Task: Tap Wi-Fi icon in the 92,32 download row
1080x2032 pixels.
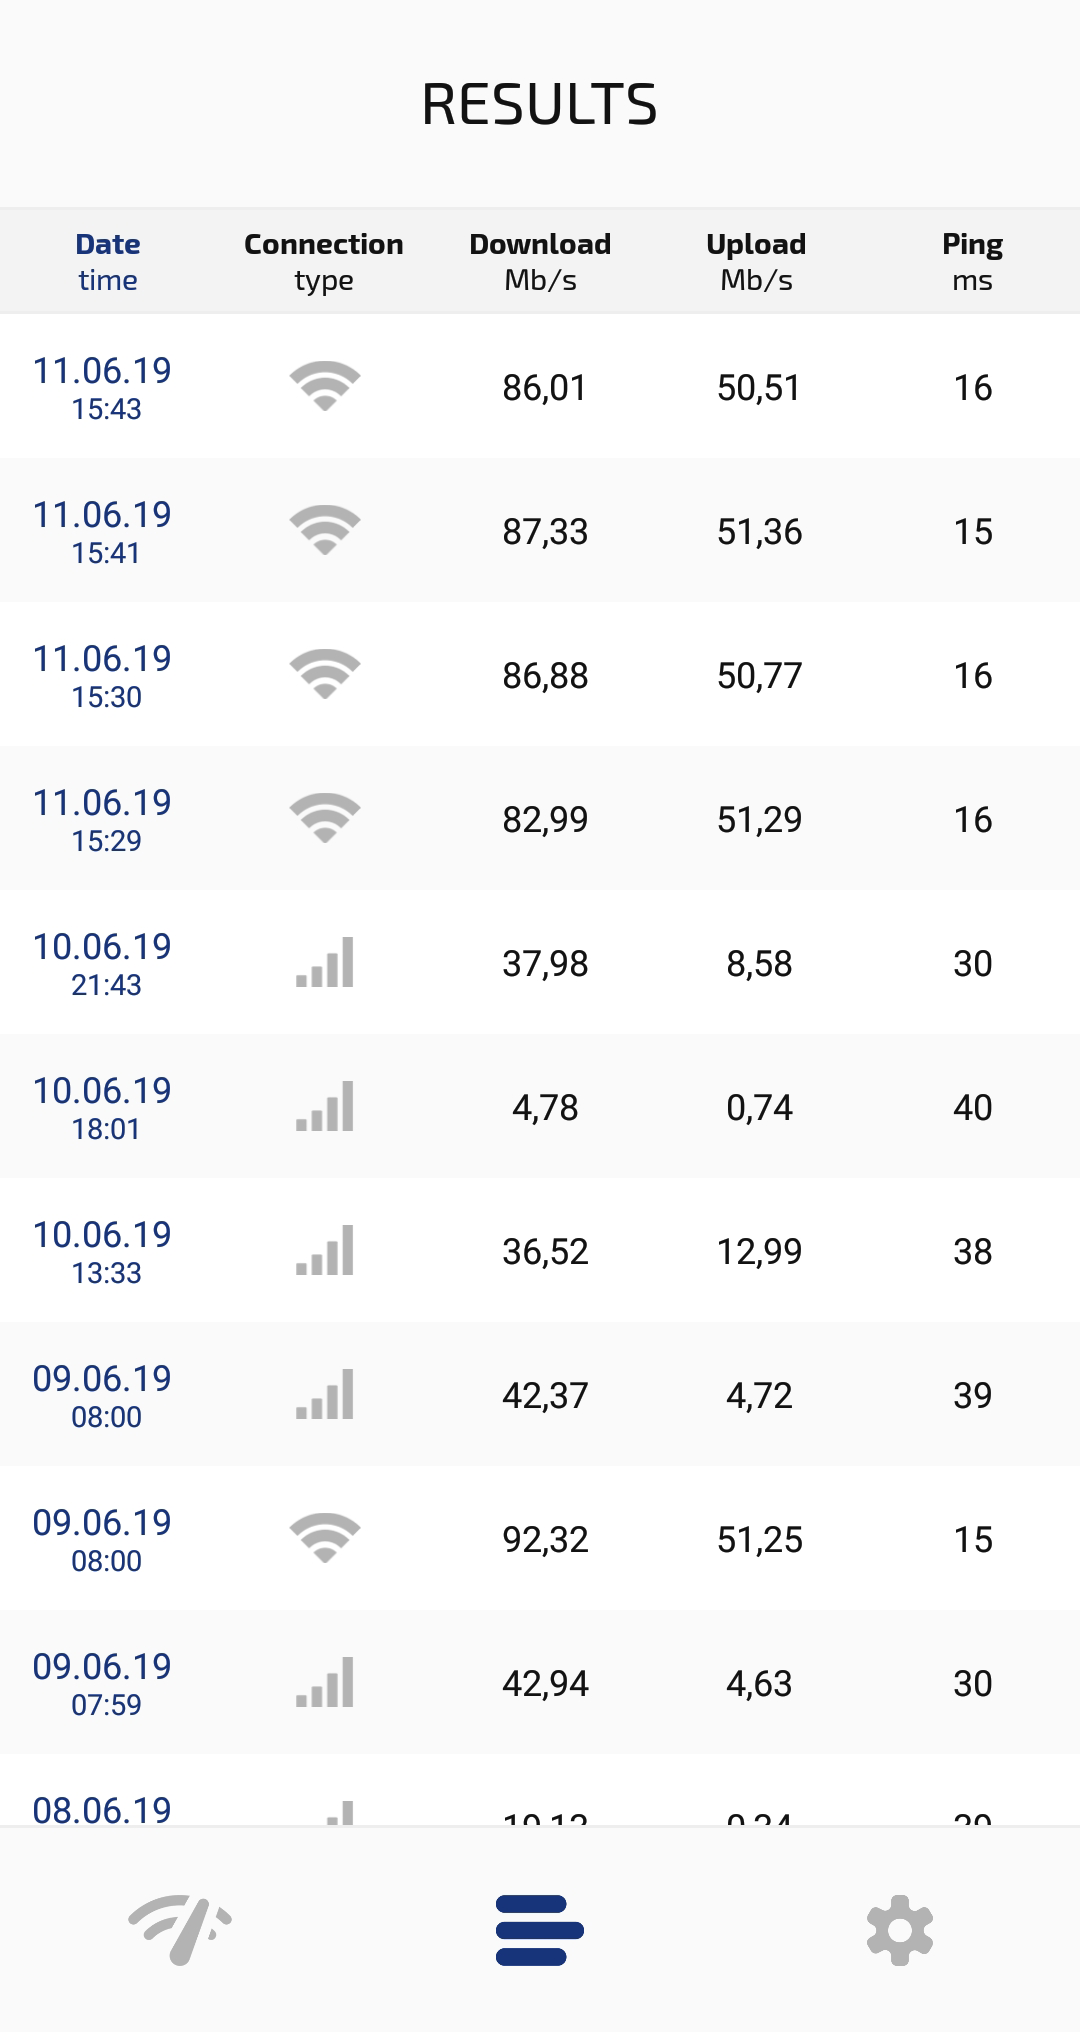Action: [324, 1538]
